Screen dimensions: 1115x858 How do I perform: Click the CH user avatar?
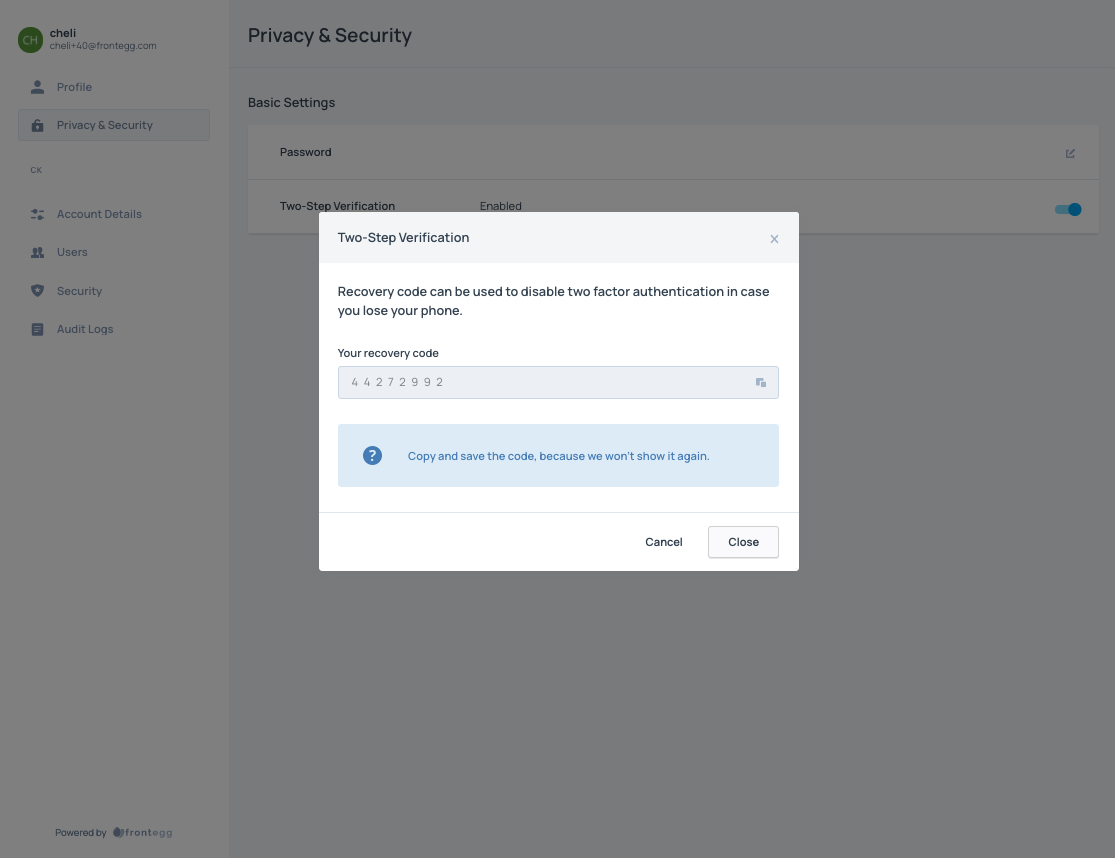31,40
